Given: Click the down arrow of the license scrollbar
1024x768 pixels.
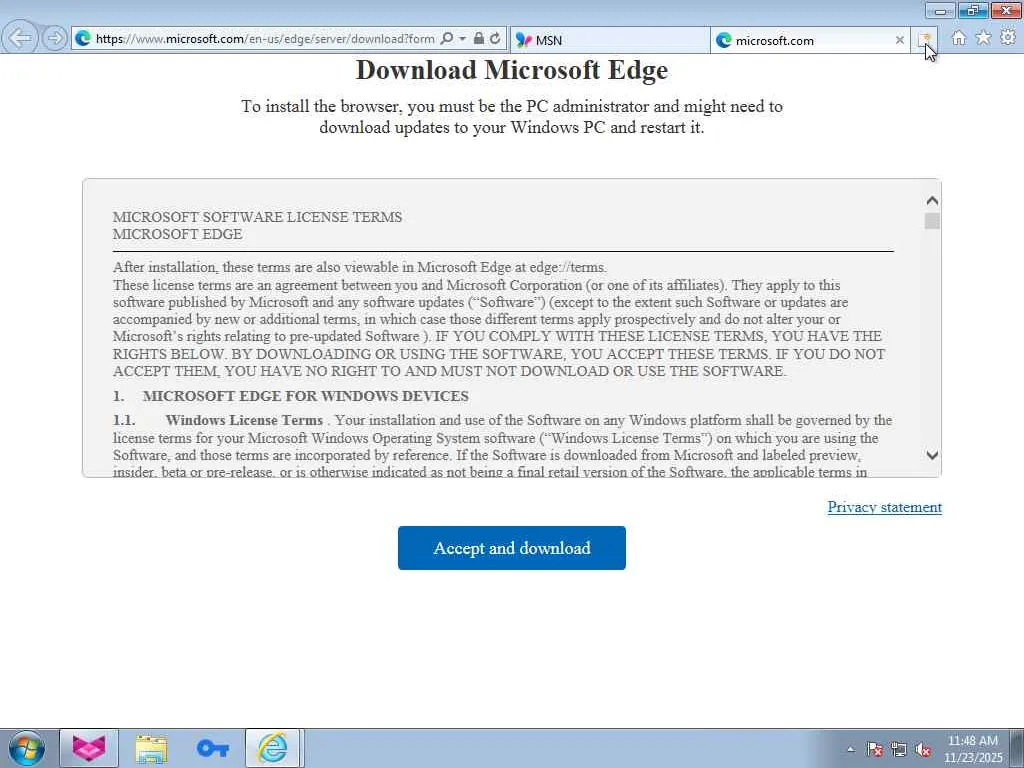Looking at the screenshot, I should [932, 455].
